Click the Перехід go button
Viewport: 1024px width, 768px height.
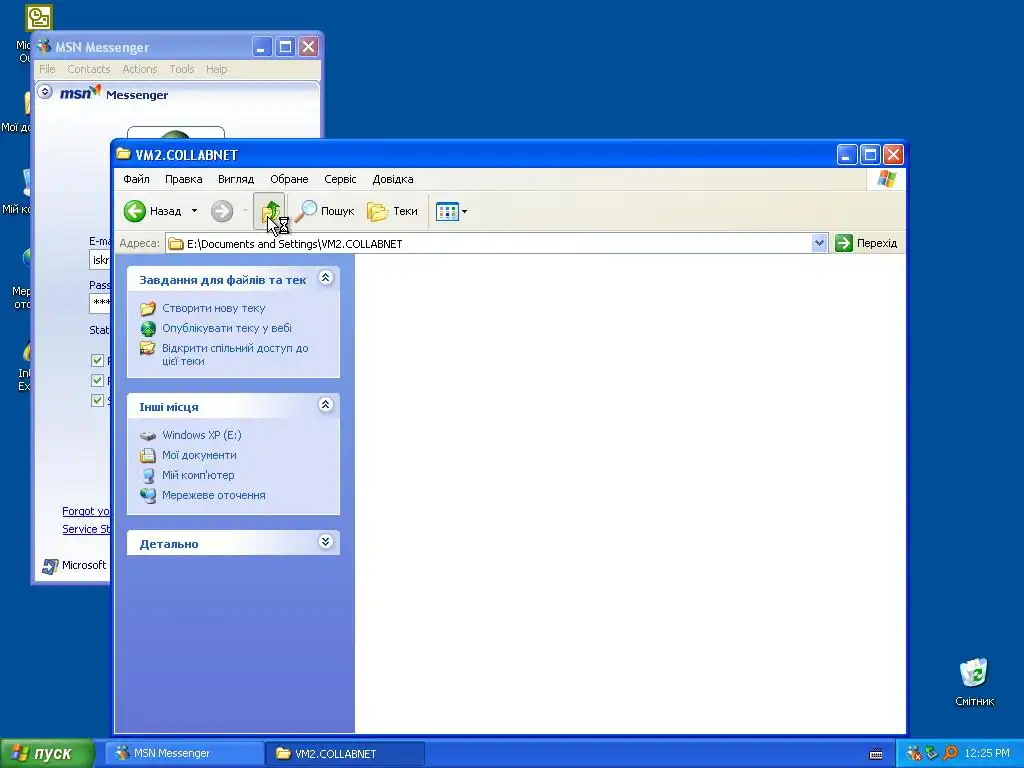tap(866, 243)
